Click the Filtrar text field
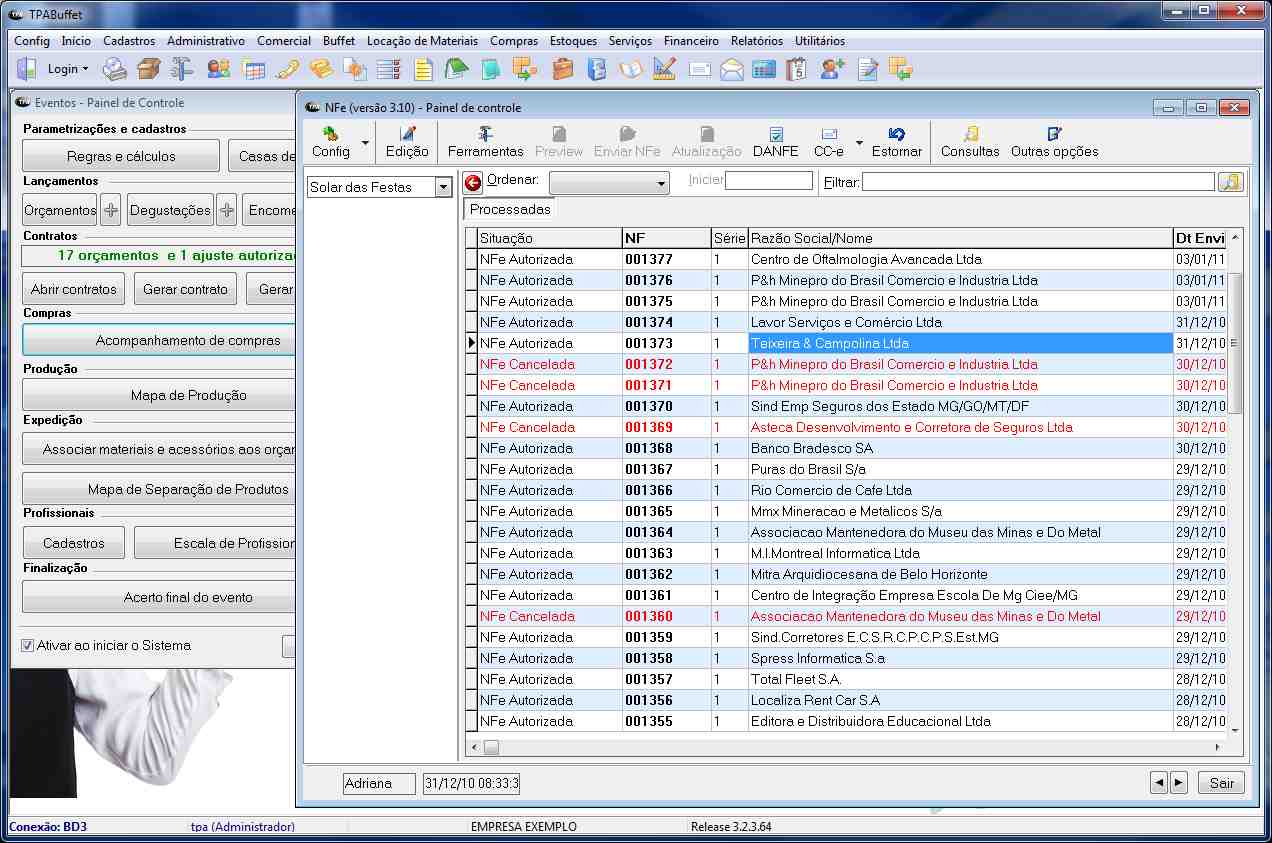Viewport: 1272px width, 843px height. coord(1037,182)
